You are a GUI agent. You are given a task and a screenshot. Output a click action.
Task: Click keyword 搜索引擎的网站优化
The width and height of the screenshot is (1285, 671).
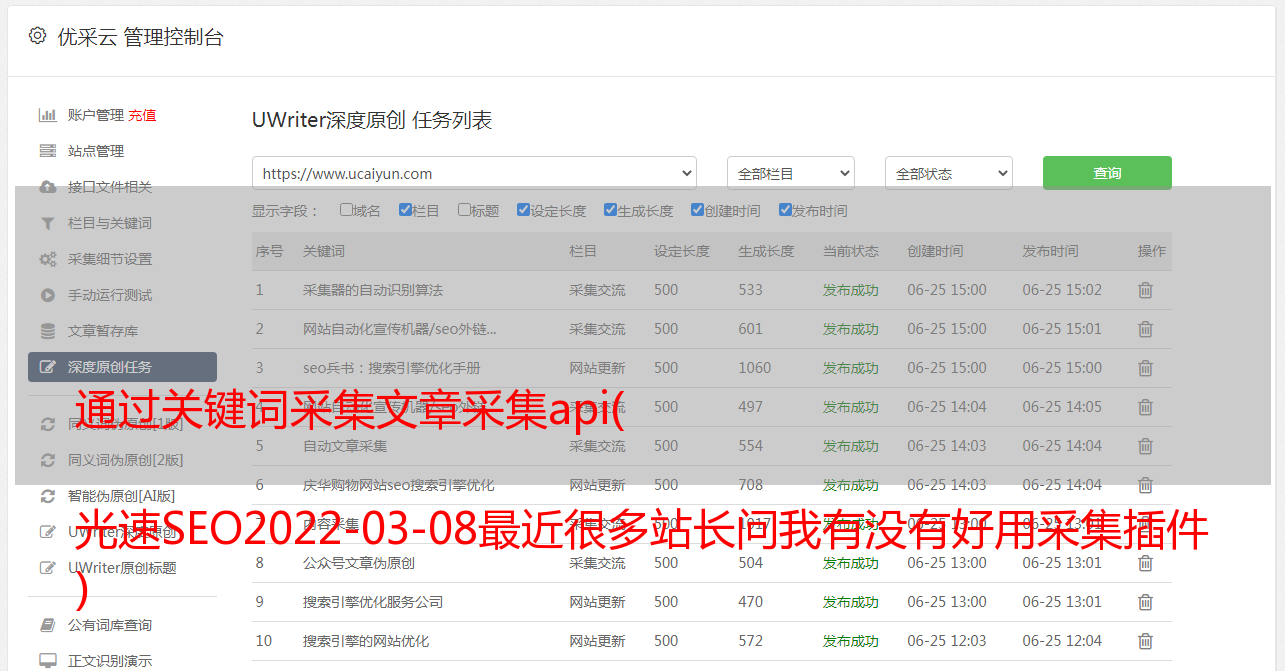366,641
